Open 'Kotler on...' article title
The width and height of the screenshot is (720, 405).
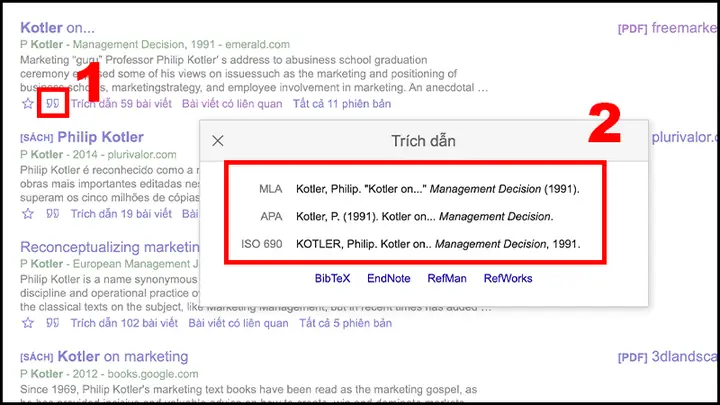57,28
